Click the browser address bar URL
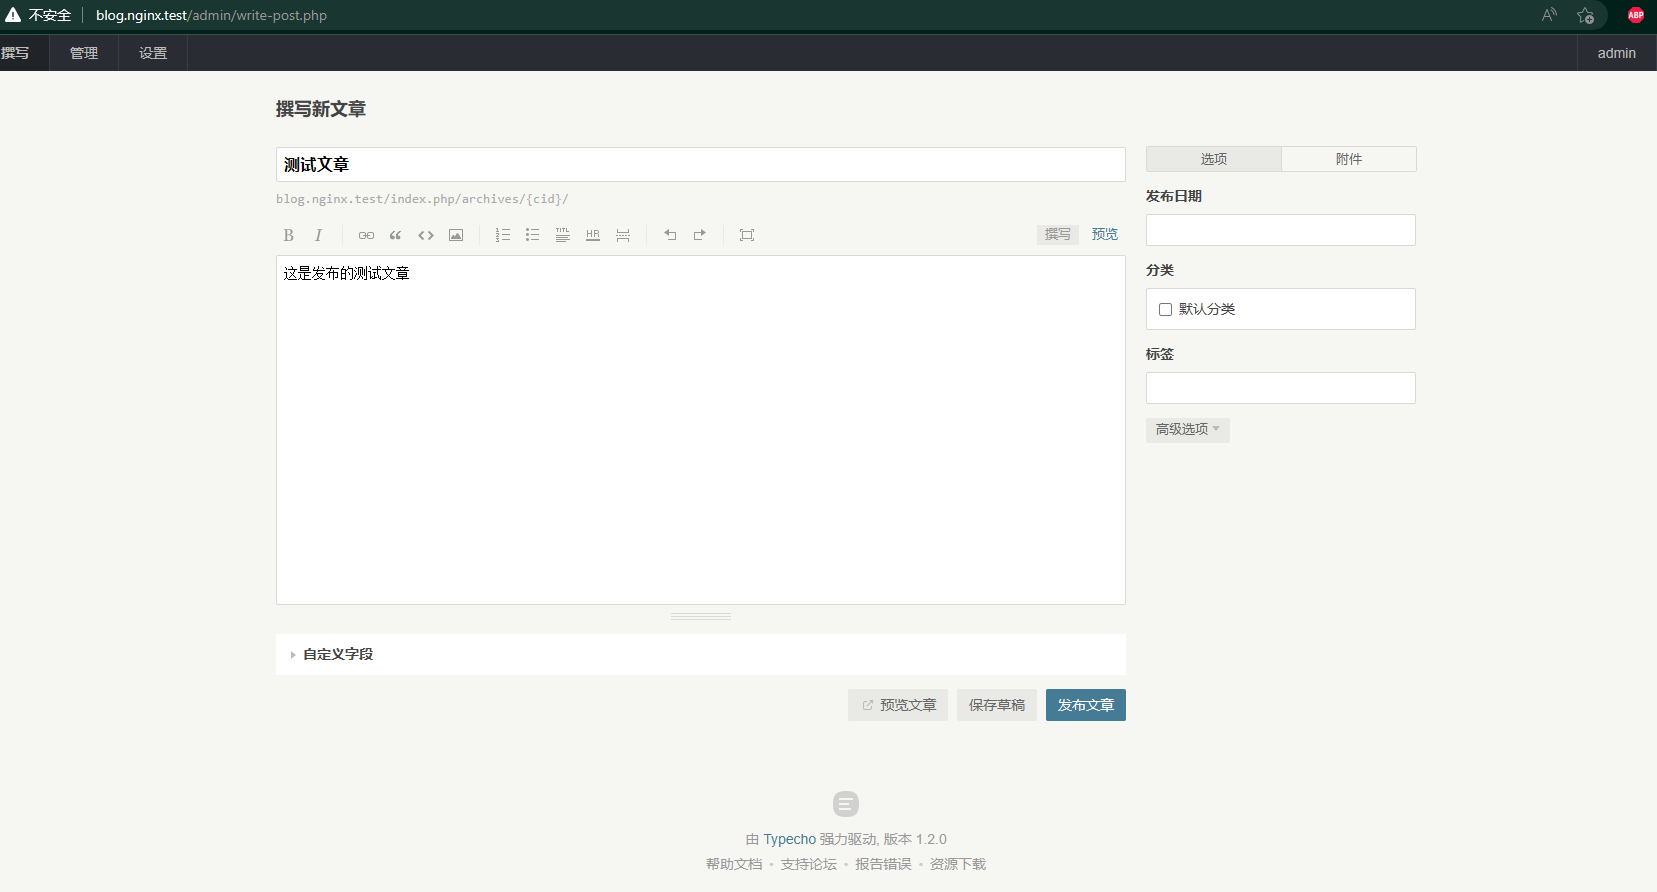The height and width of the screenshot is (892, 1657). pyautogui.click(x=211, y=15)
